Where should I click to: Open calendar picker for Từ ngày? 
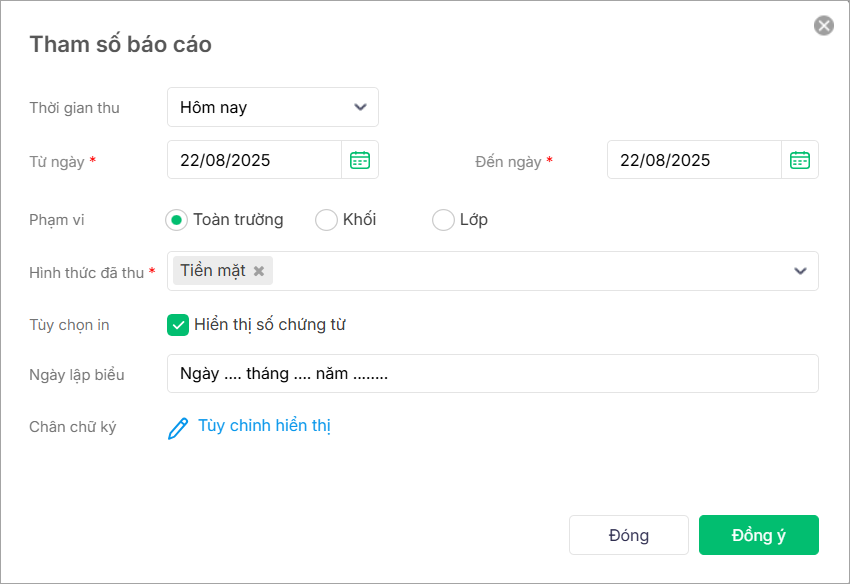pyautogui.click(x=360, y=160)
